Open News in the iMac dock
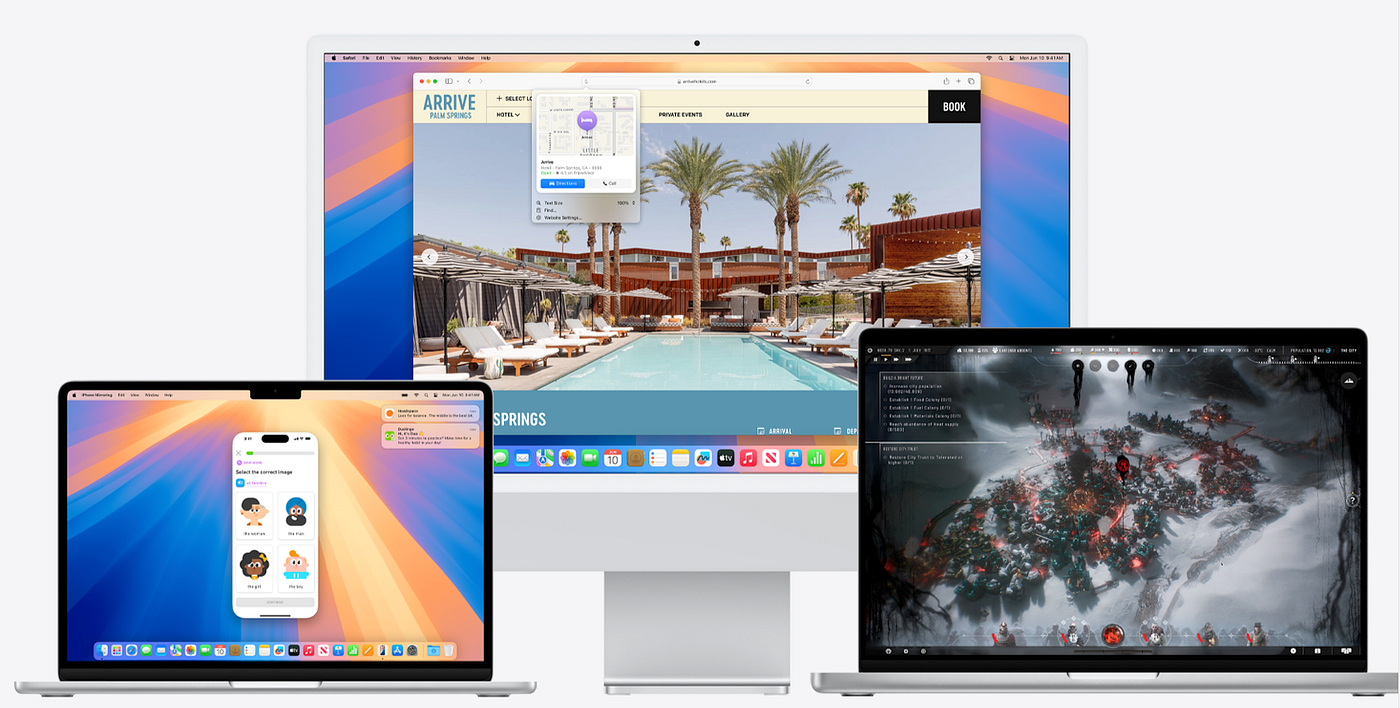Screen dimensions: 1400x708 click(771, 458)
